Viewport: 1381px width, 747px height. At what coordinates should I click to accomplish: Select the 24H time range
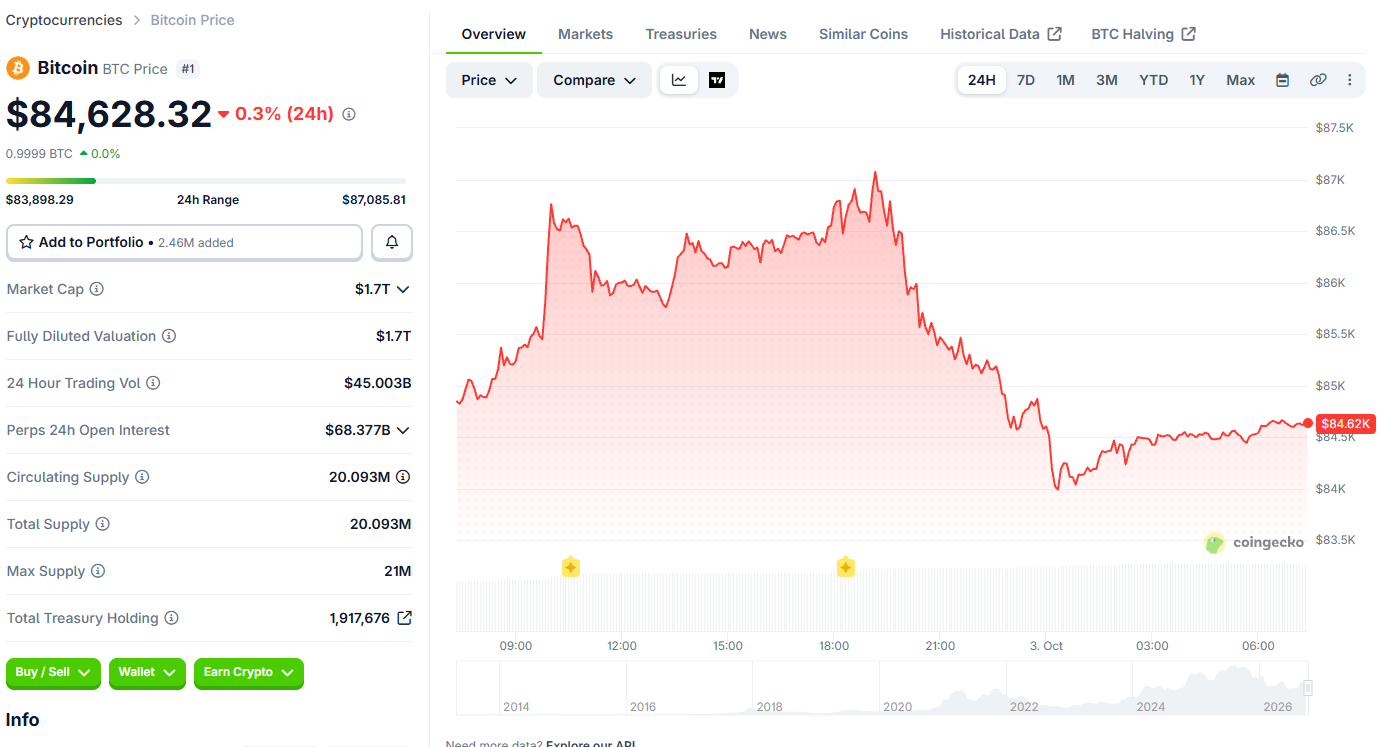(x=981, y=80)
